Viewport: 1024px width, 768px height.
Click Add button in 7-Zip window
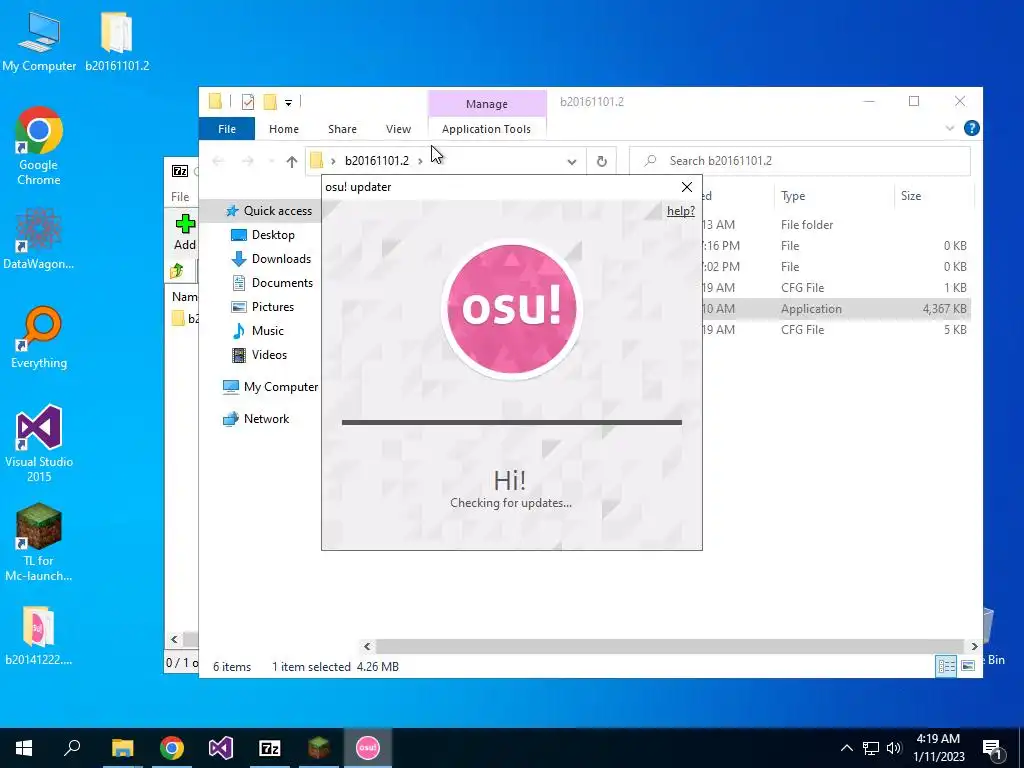click(x=185, y=232)
